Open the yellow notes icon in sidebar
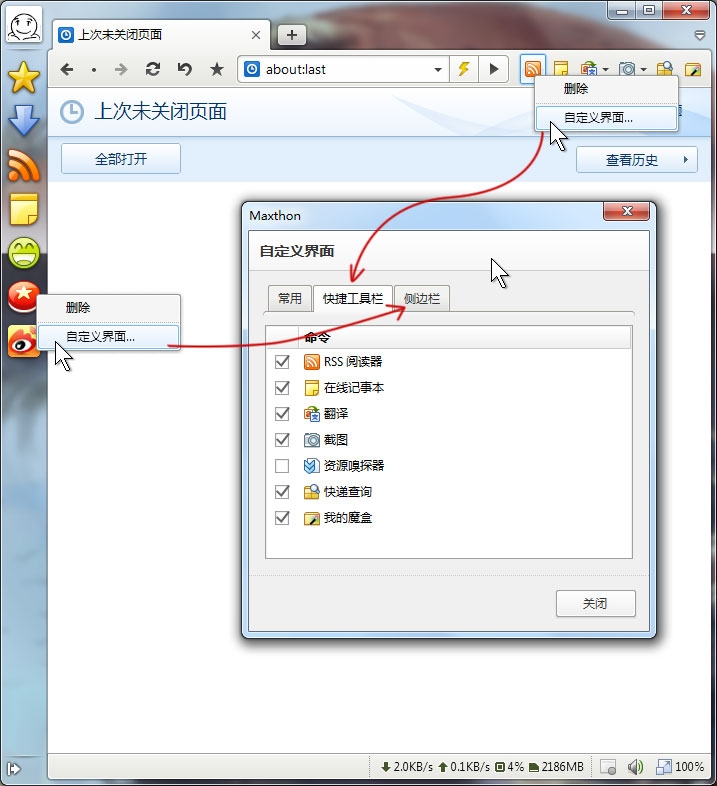 [x=24, y=209]
